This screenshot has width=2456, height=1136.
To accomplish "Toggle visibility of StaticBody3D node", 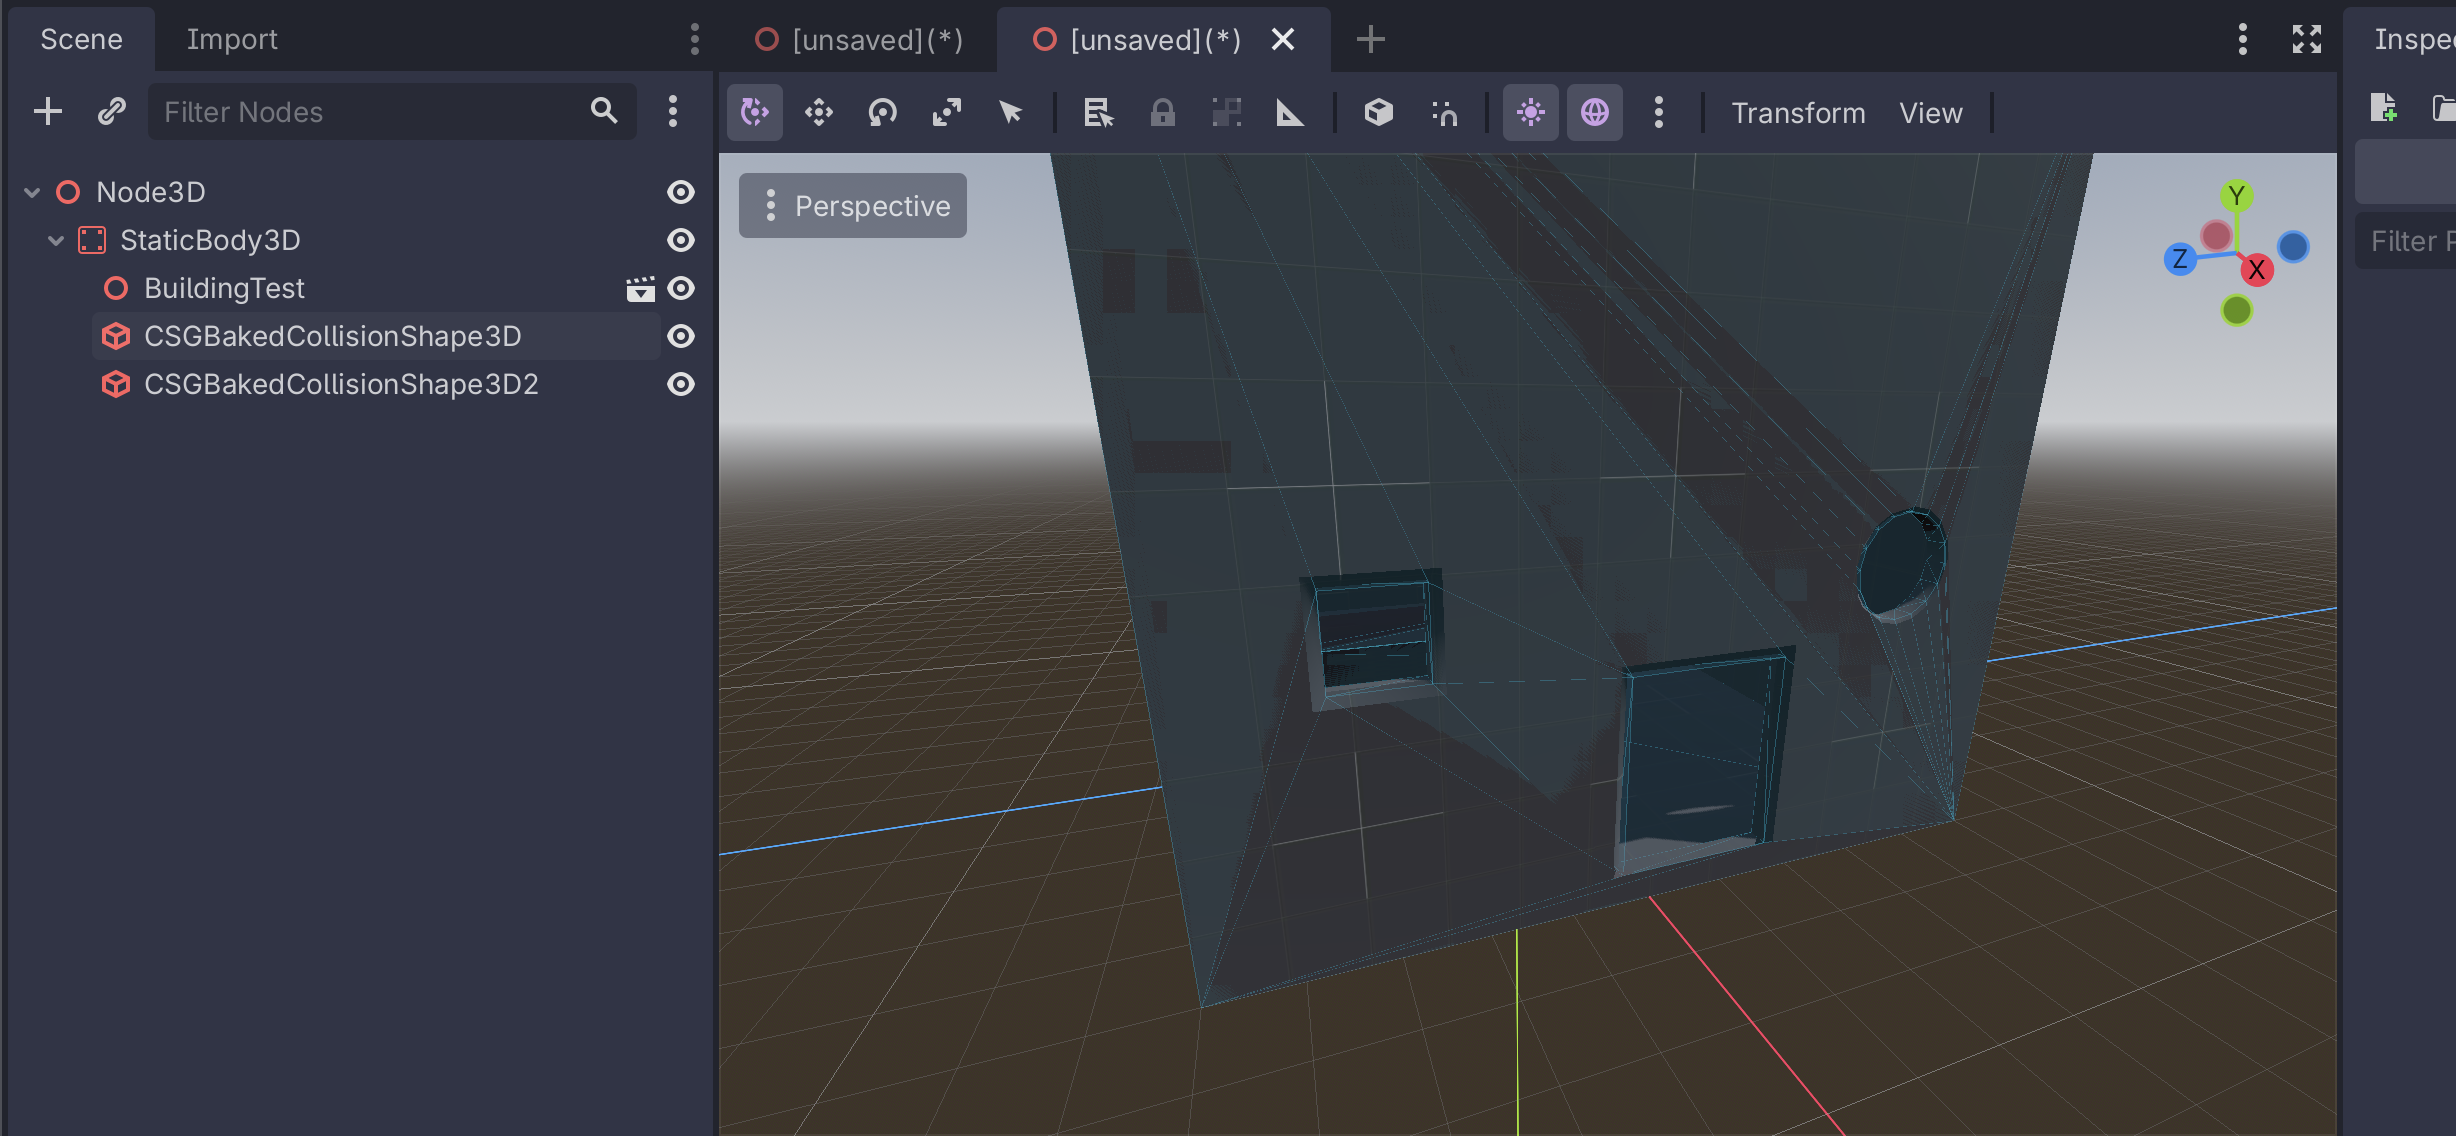I will click(681, 241).
